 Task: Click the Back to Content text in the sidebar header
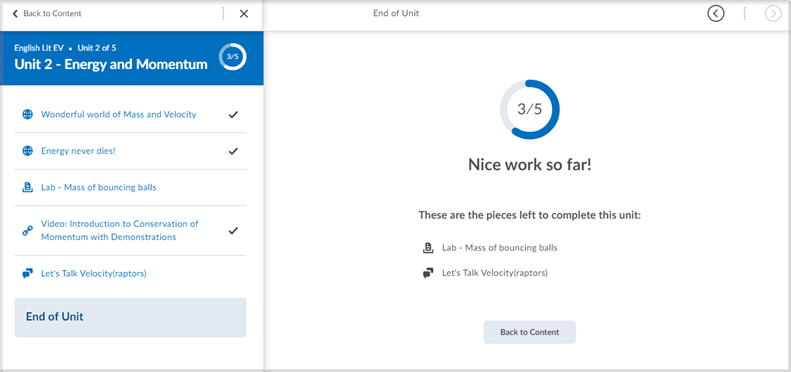(x=52, y=14)
